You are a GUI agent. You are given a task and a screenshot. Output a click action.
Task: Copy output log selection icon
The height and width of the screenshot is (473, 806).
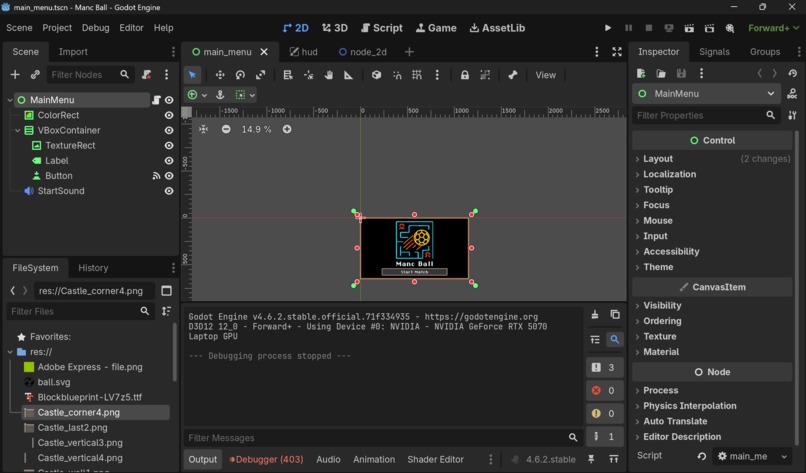(x=615, y=315)
